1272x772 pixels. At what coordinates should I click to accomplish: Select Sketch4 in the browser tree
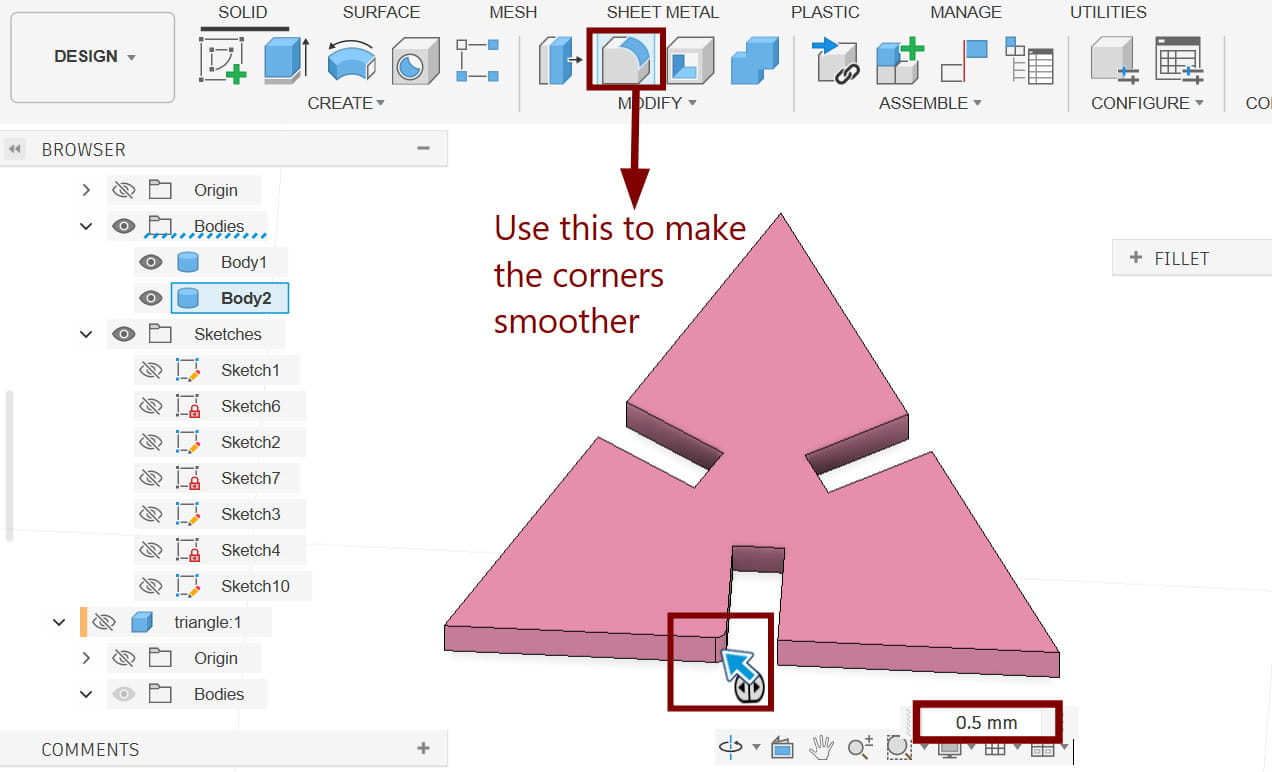(250, 550)
